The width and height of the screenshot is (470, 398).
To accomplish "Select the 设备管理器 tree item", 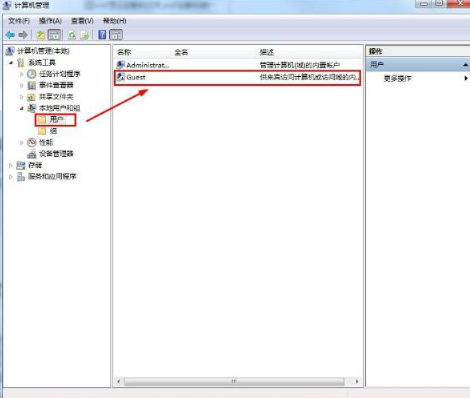I will coord(56,154).
